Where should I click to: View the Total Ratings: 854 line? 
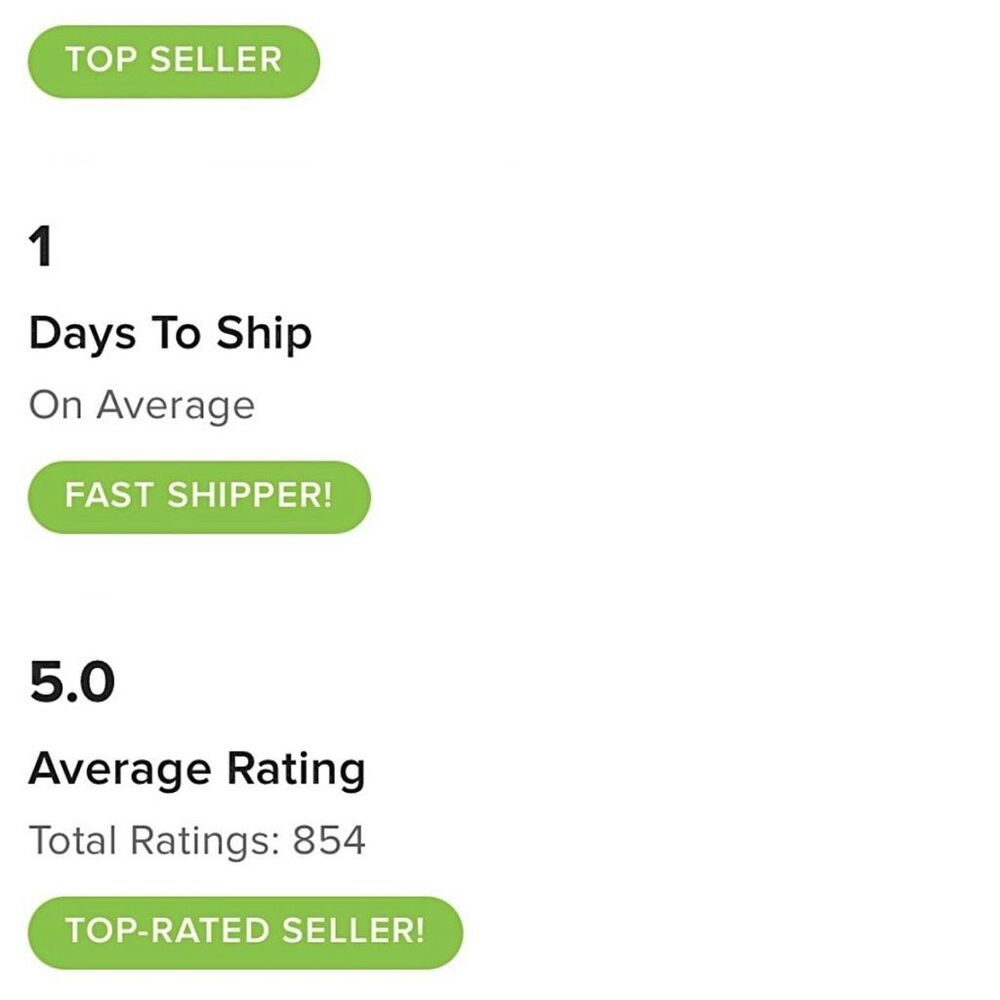click(197, 840)
